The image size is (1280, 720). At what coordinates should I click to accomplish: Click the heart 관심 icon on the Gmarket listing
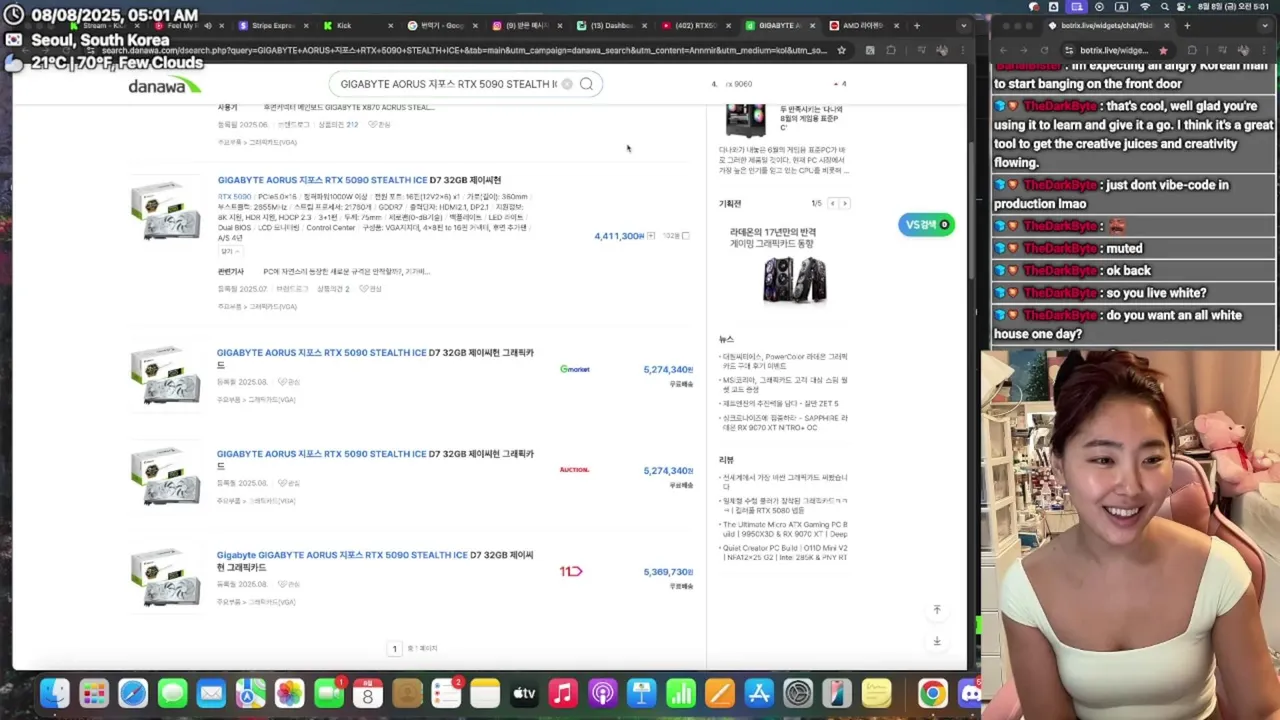[288, 382]
